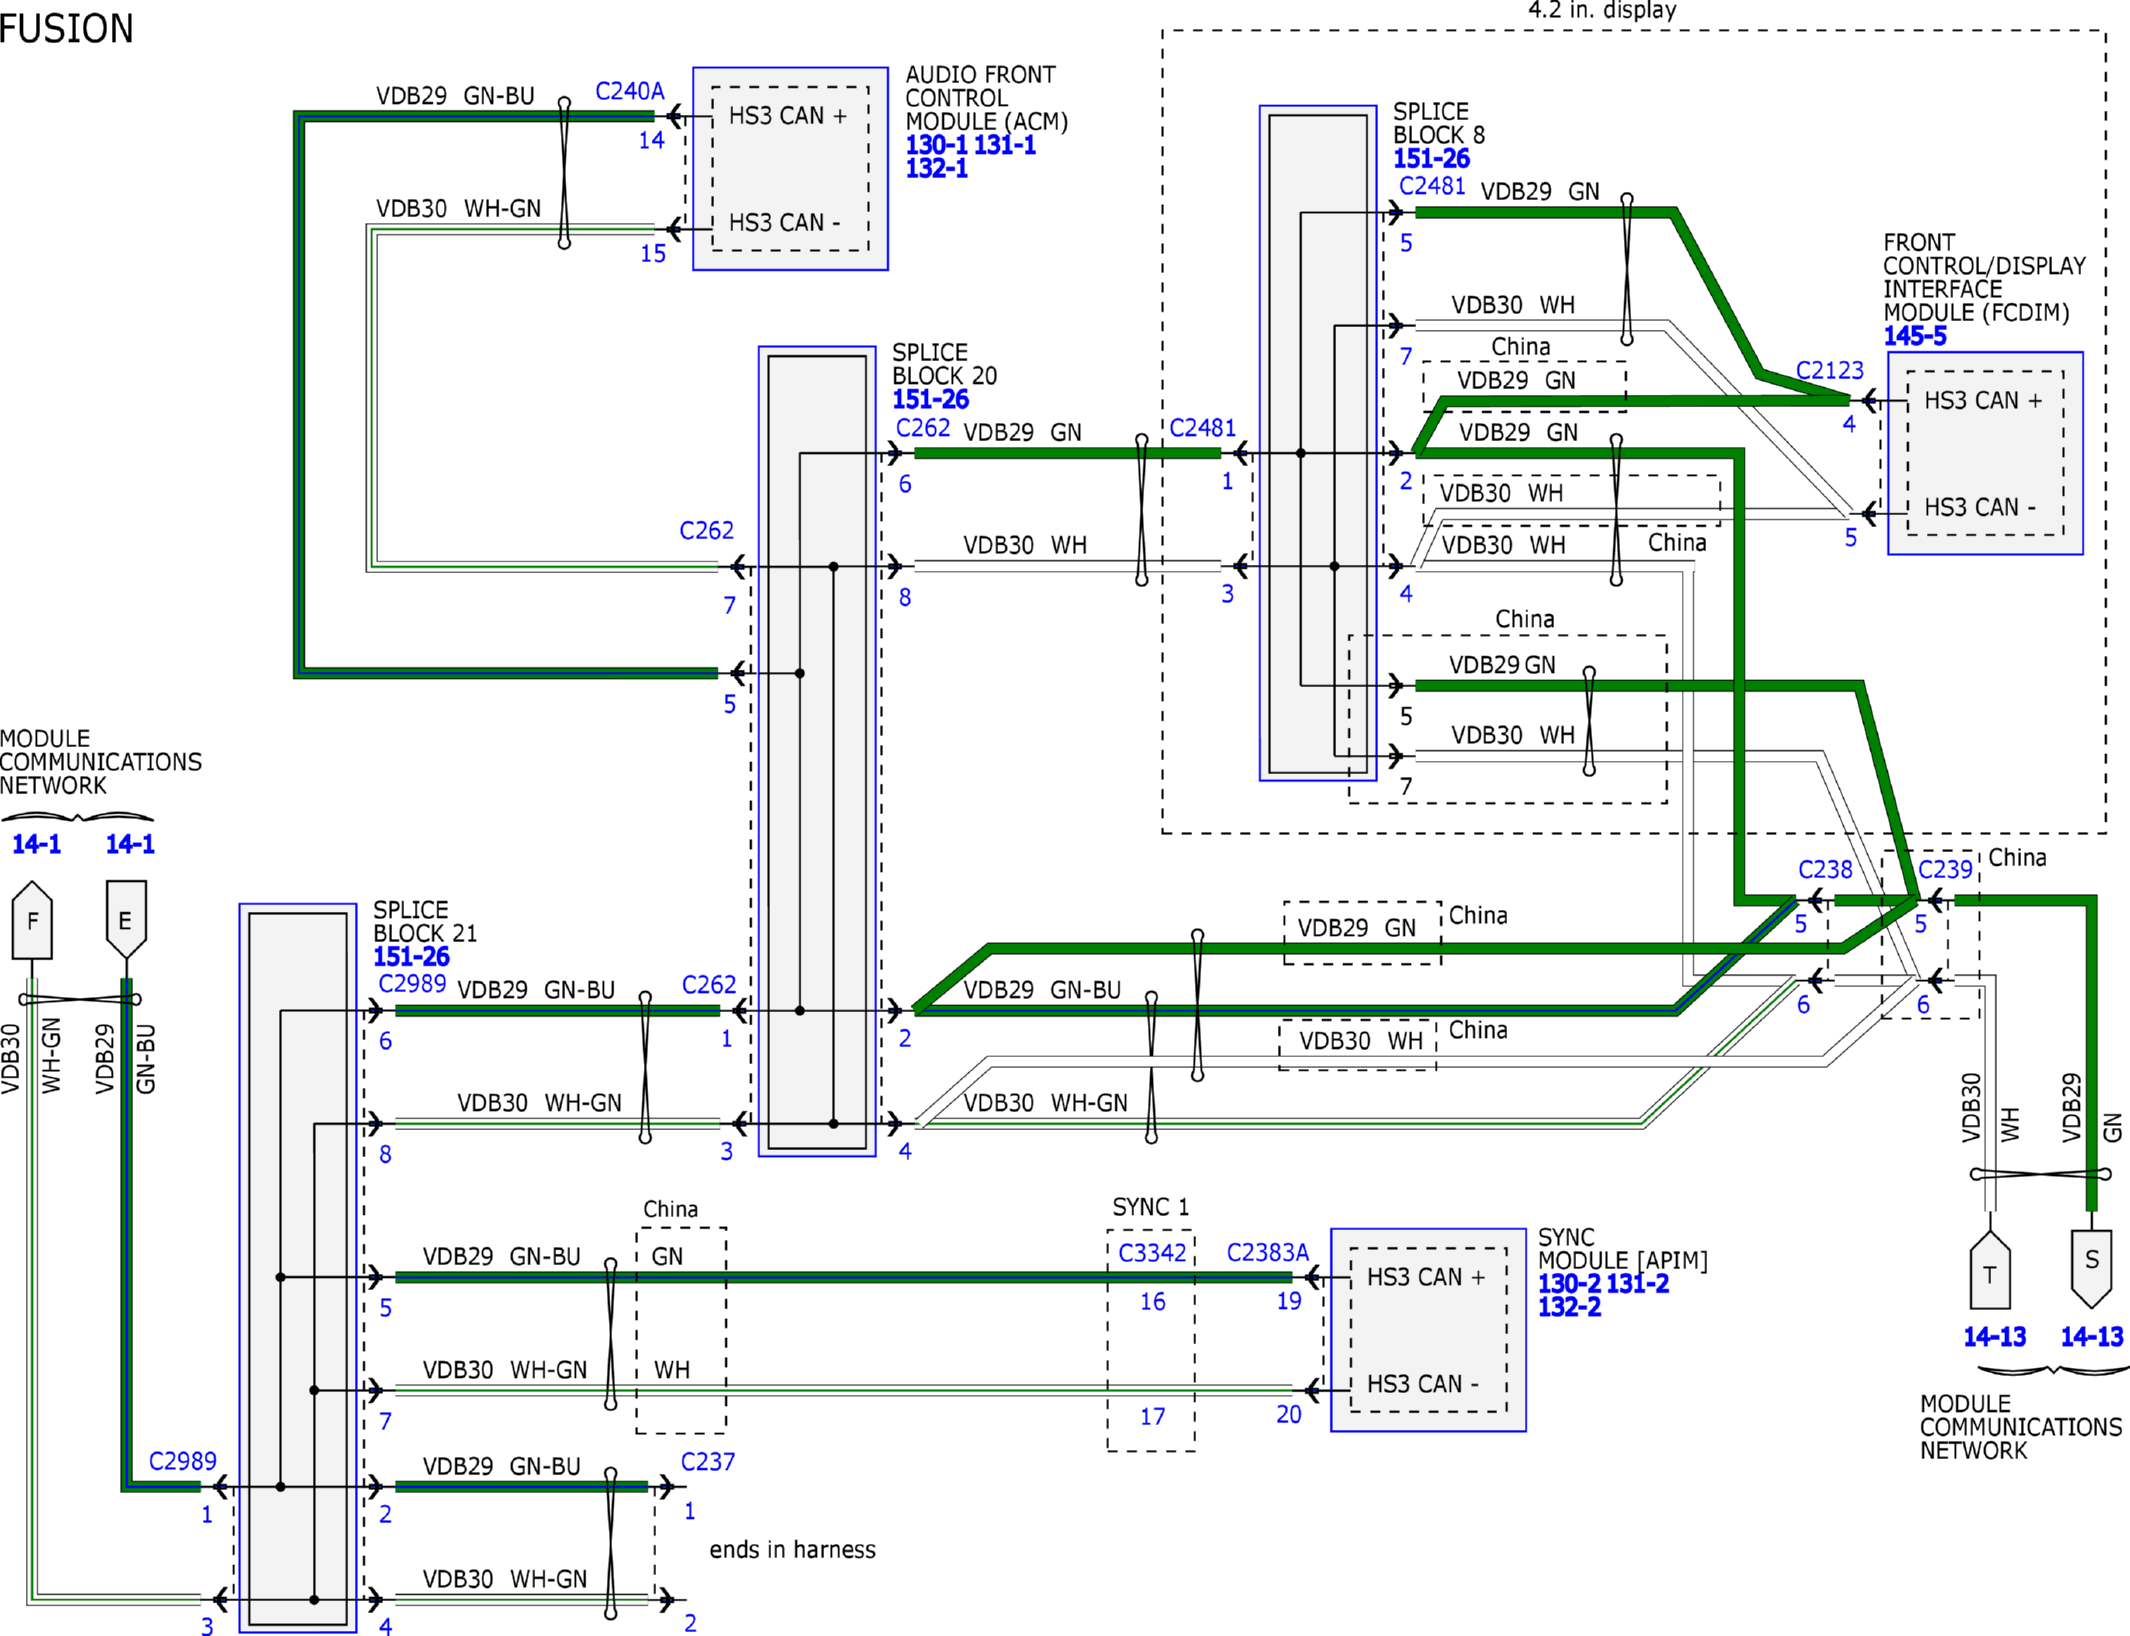Screen dimensions: 2130x1636
Task: Select the Splice Block 21 component box
Action: click(x=298, y=1268)
